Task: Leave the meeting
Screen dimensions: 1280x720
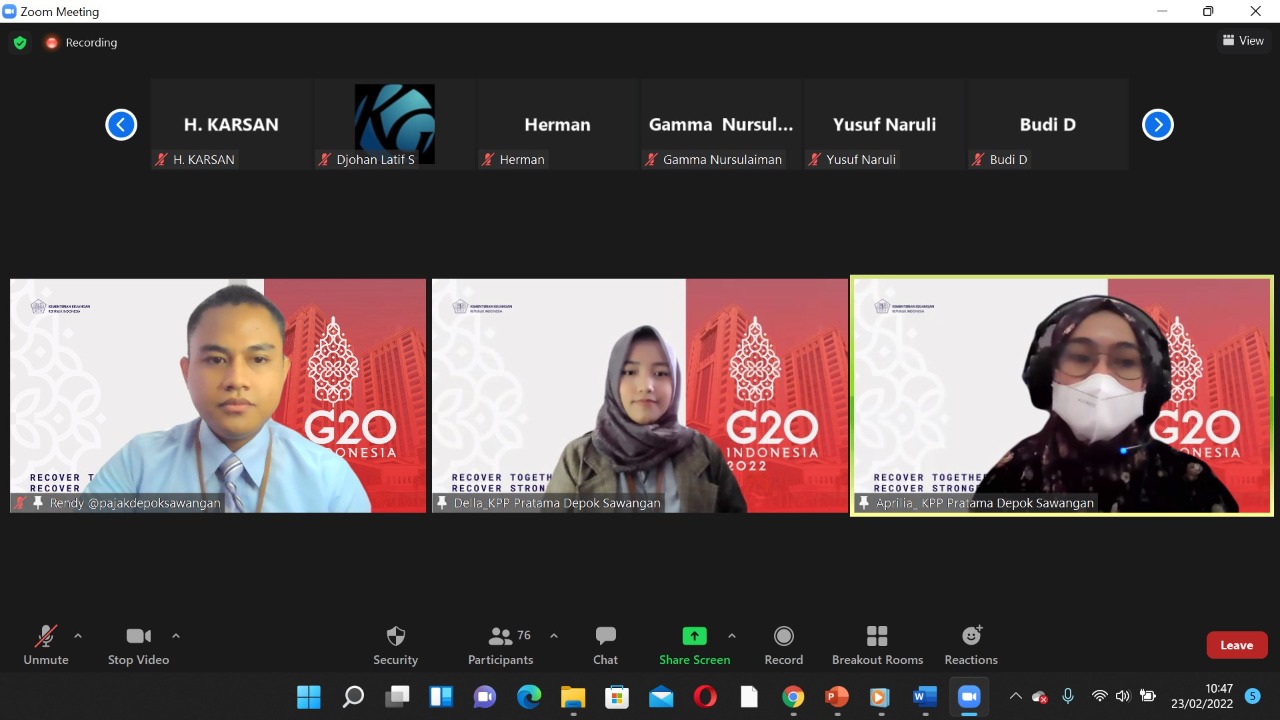Action: point(1236,645)
